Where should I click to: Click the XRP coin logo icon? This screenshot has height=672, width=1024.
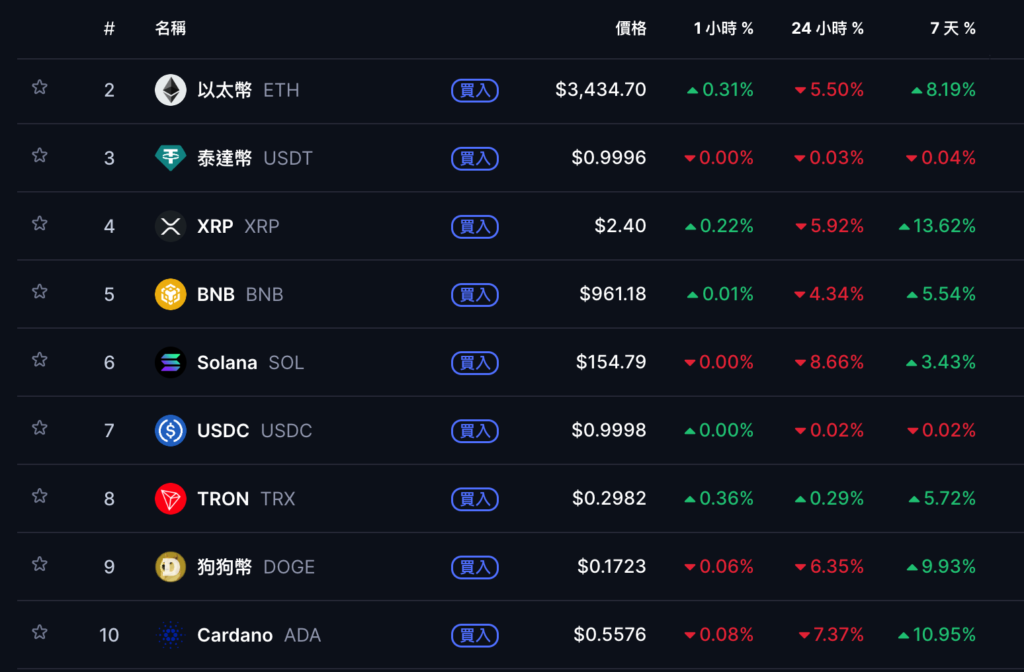170,226
